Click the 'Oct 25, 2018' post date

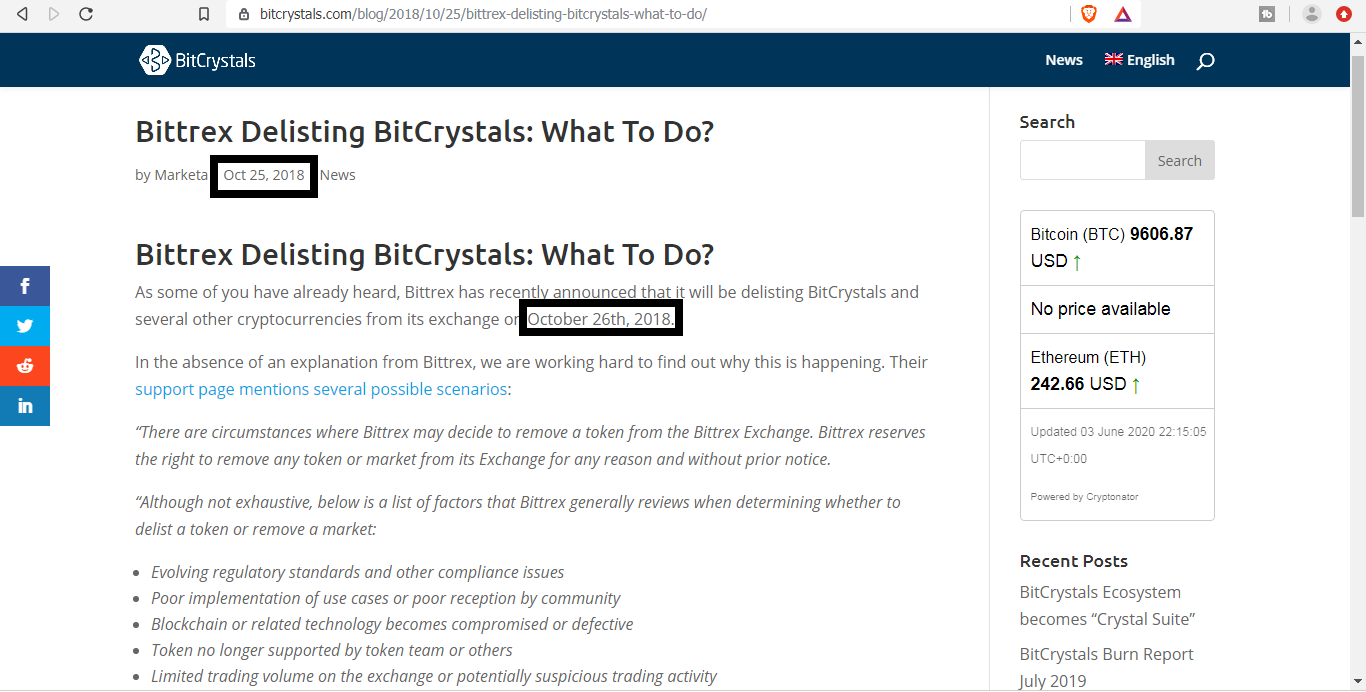(264, 175)
